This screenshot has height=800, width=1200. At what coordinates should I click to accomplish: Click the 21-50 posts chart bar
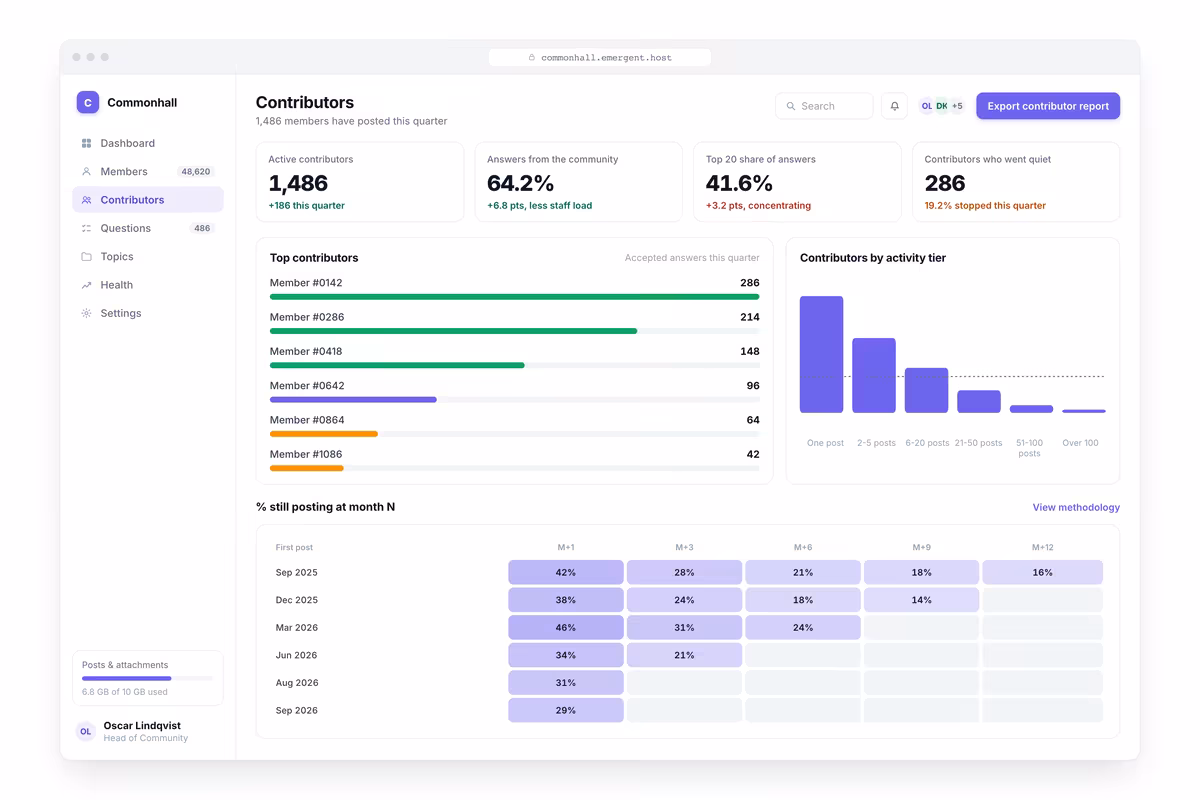979,402
